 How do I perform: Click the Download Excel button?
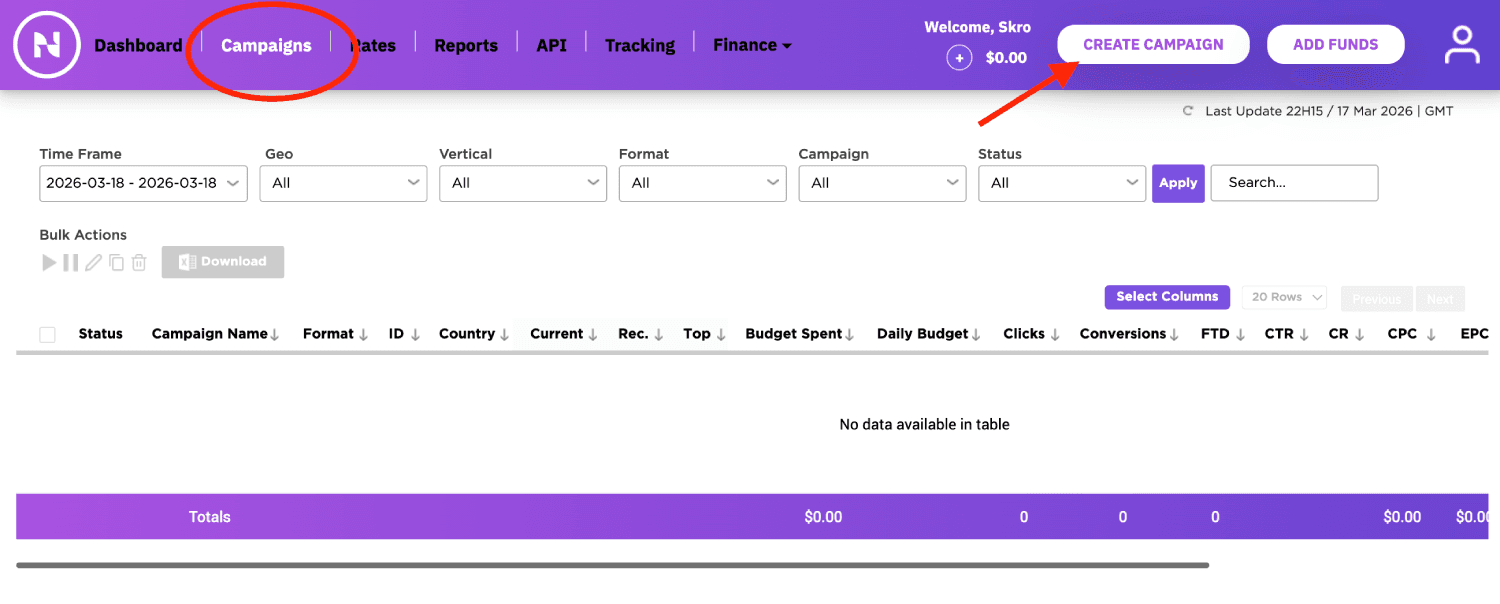pyautogui.click(x=223, y=262)
